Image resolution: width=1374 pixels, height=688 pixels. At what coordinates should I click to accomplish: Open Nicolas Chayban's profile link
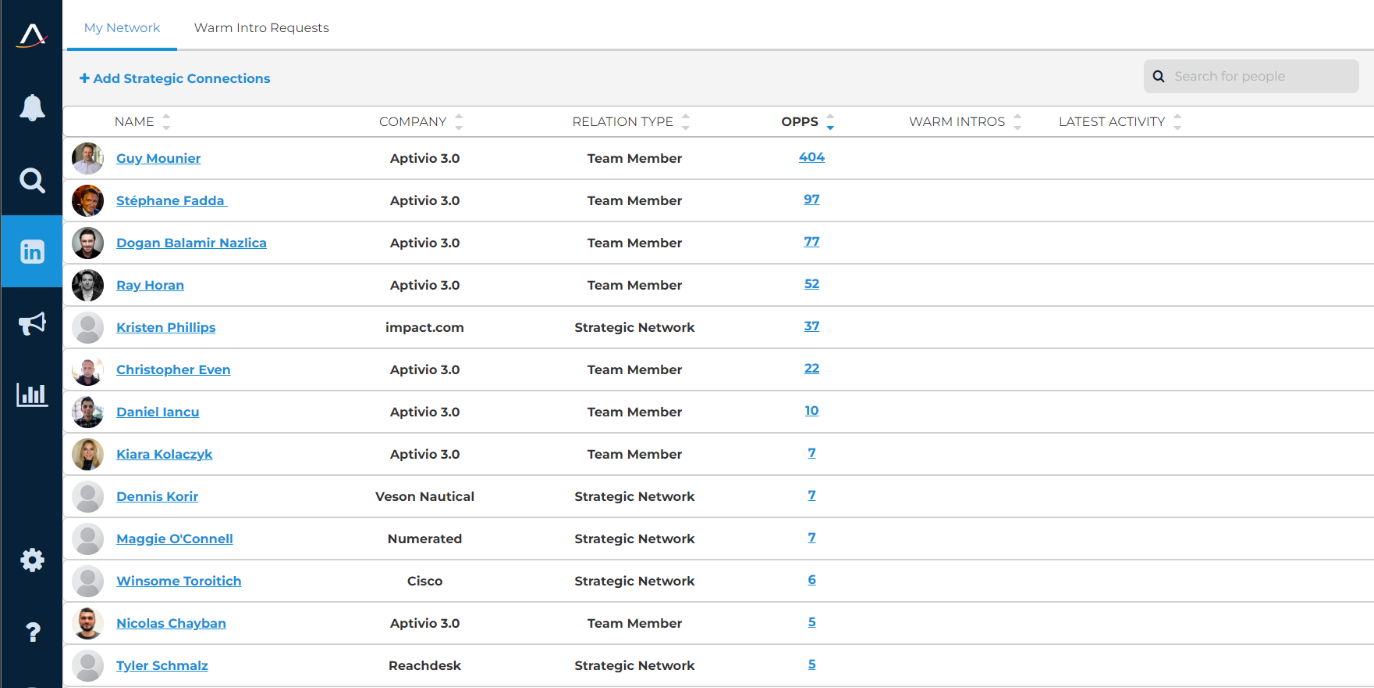click(171, 623)
